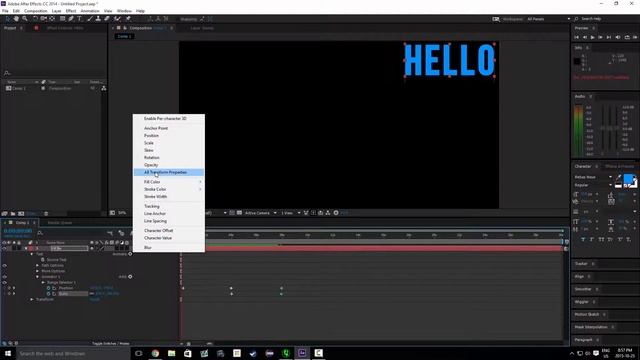
Task: Toggle audio mute in Preview panel
Action: [x=618, y=37]
